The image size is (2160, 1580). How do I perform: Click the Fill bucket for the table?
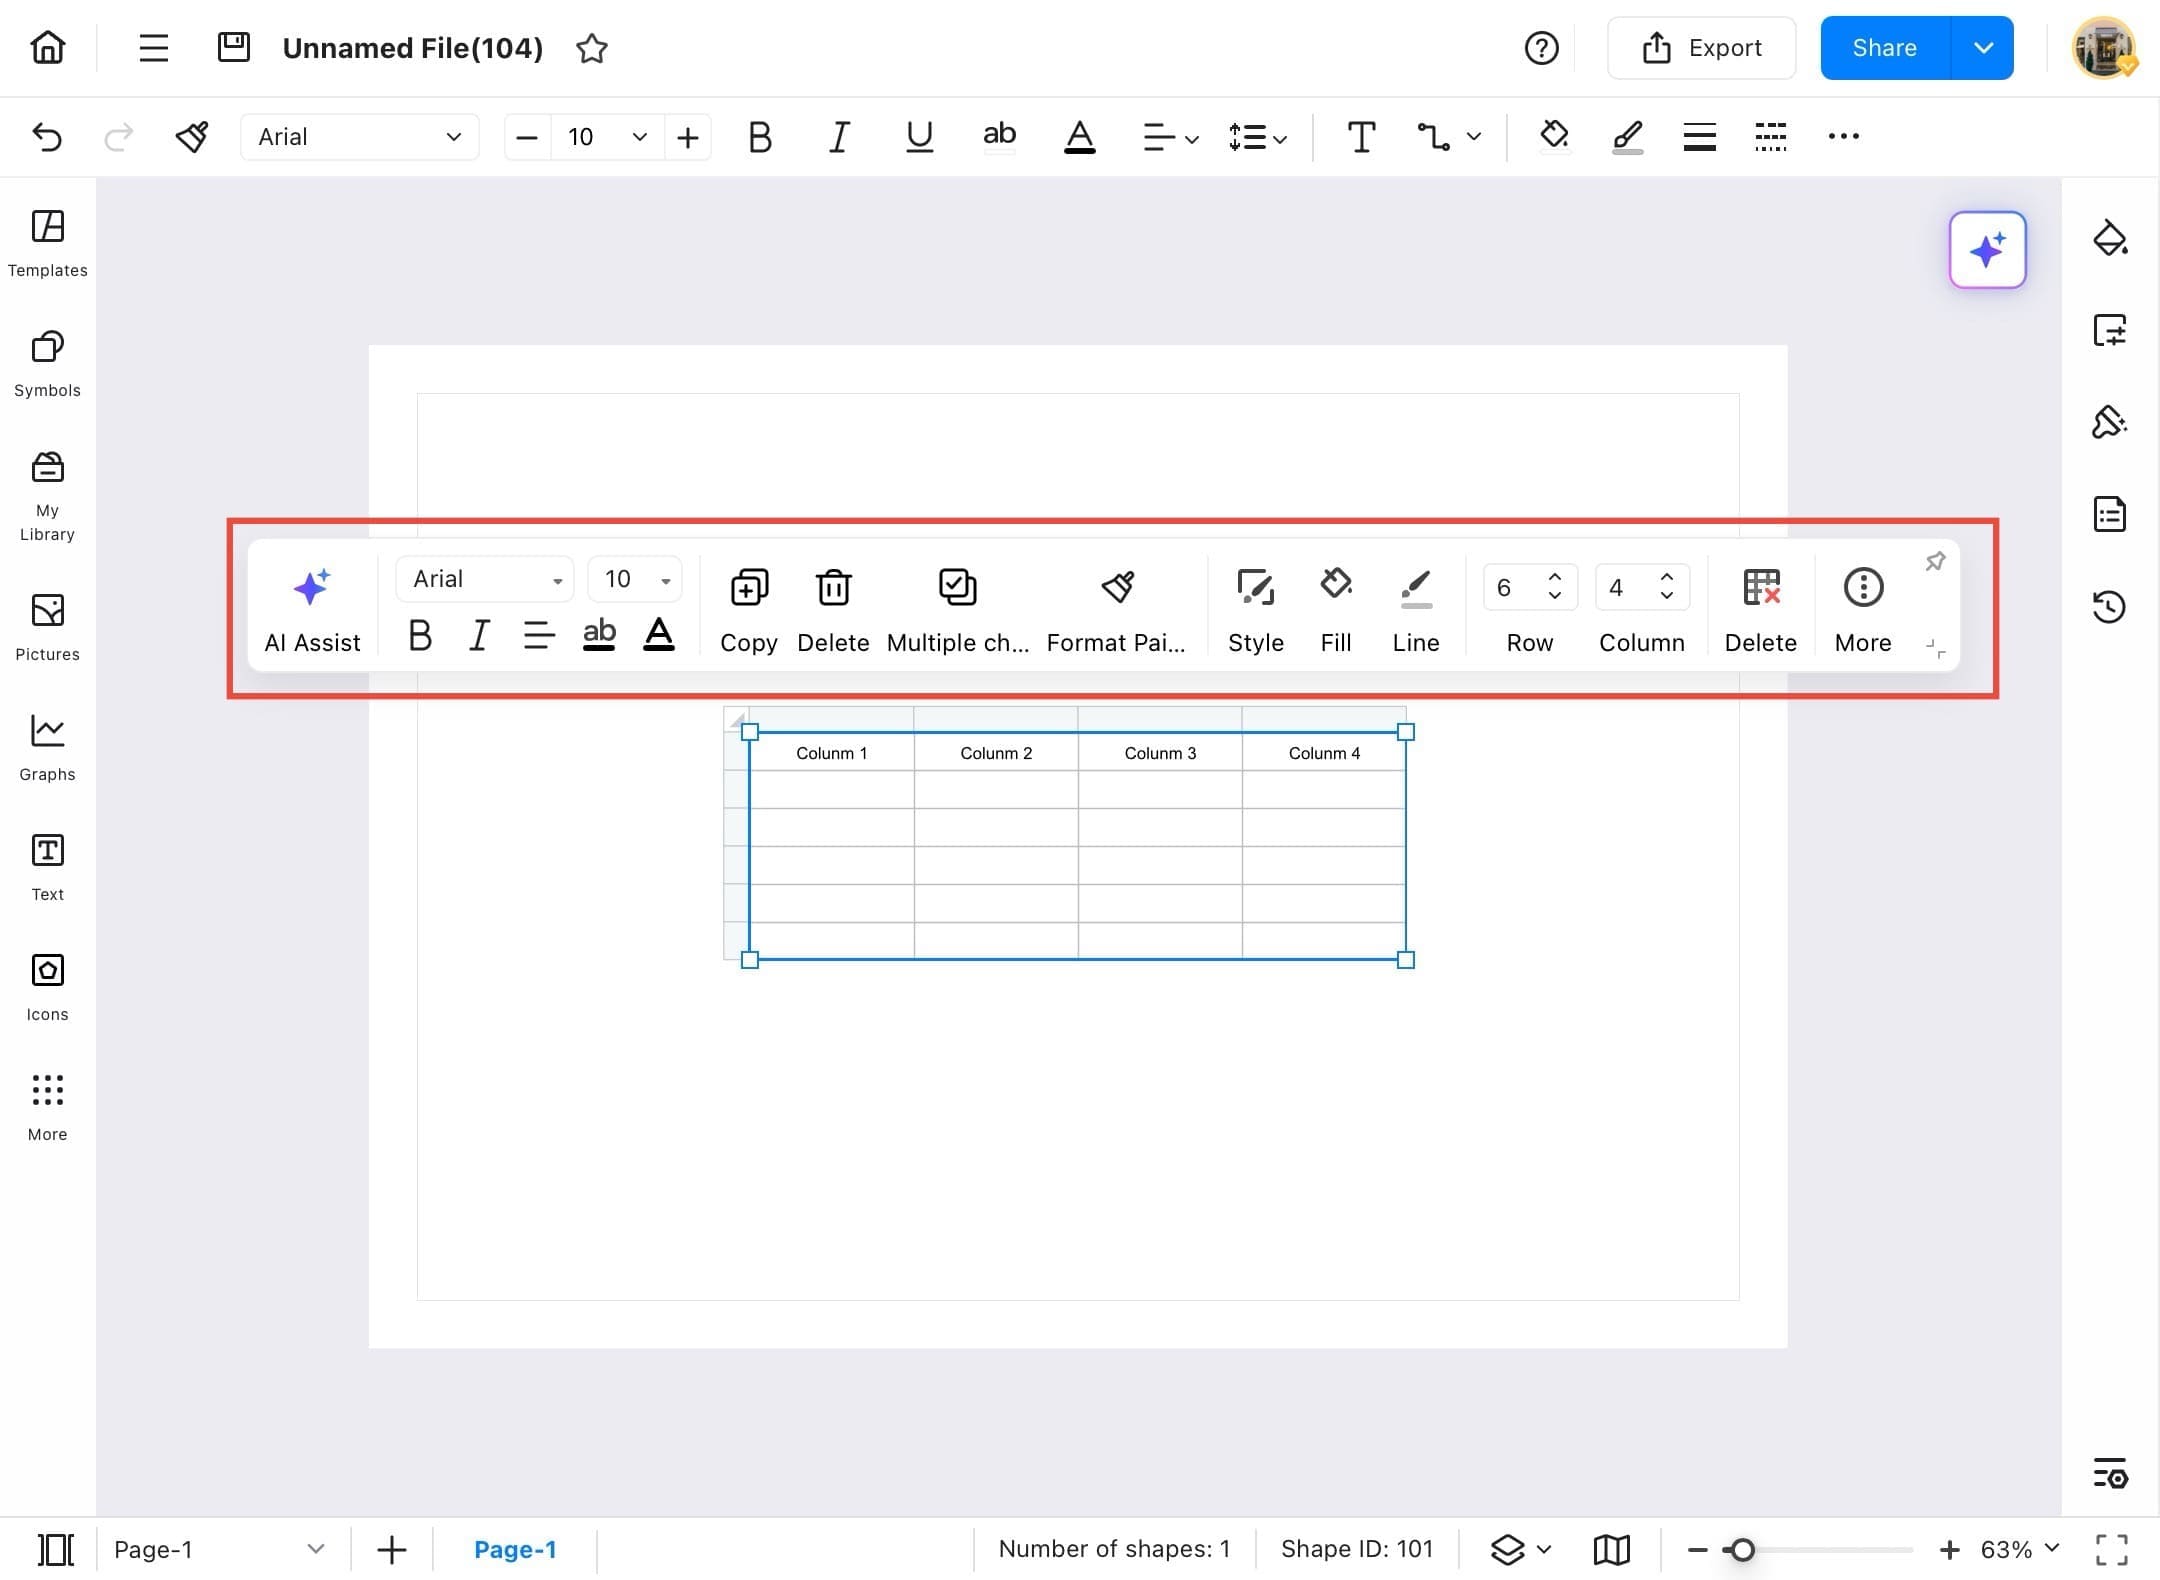[x=1335, y=605]
